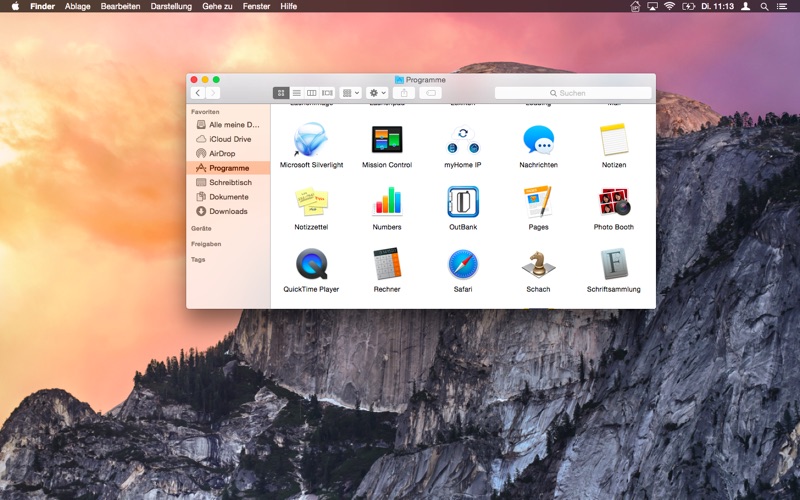Image resolution: width=800 pixels, height=500 pixels.
Task: Open the arrange items dropdown
Action: click(x=351, y=93)
